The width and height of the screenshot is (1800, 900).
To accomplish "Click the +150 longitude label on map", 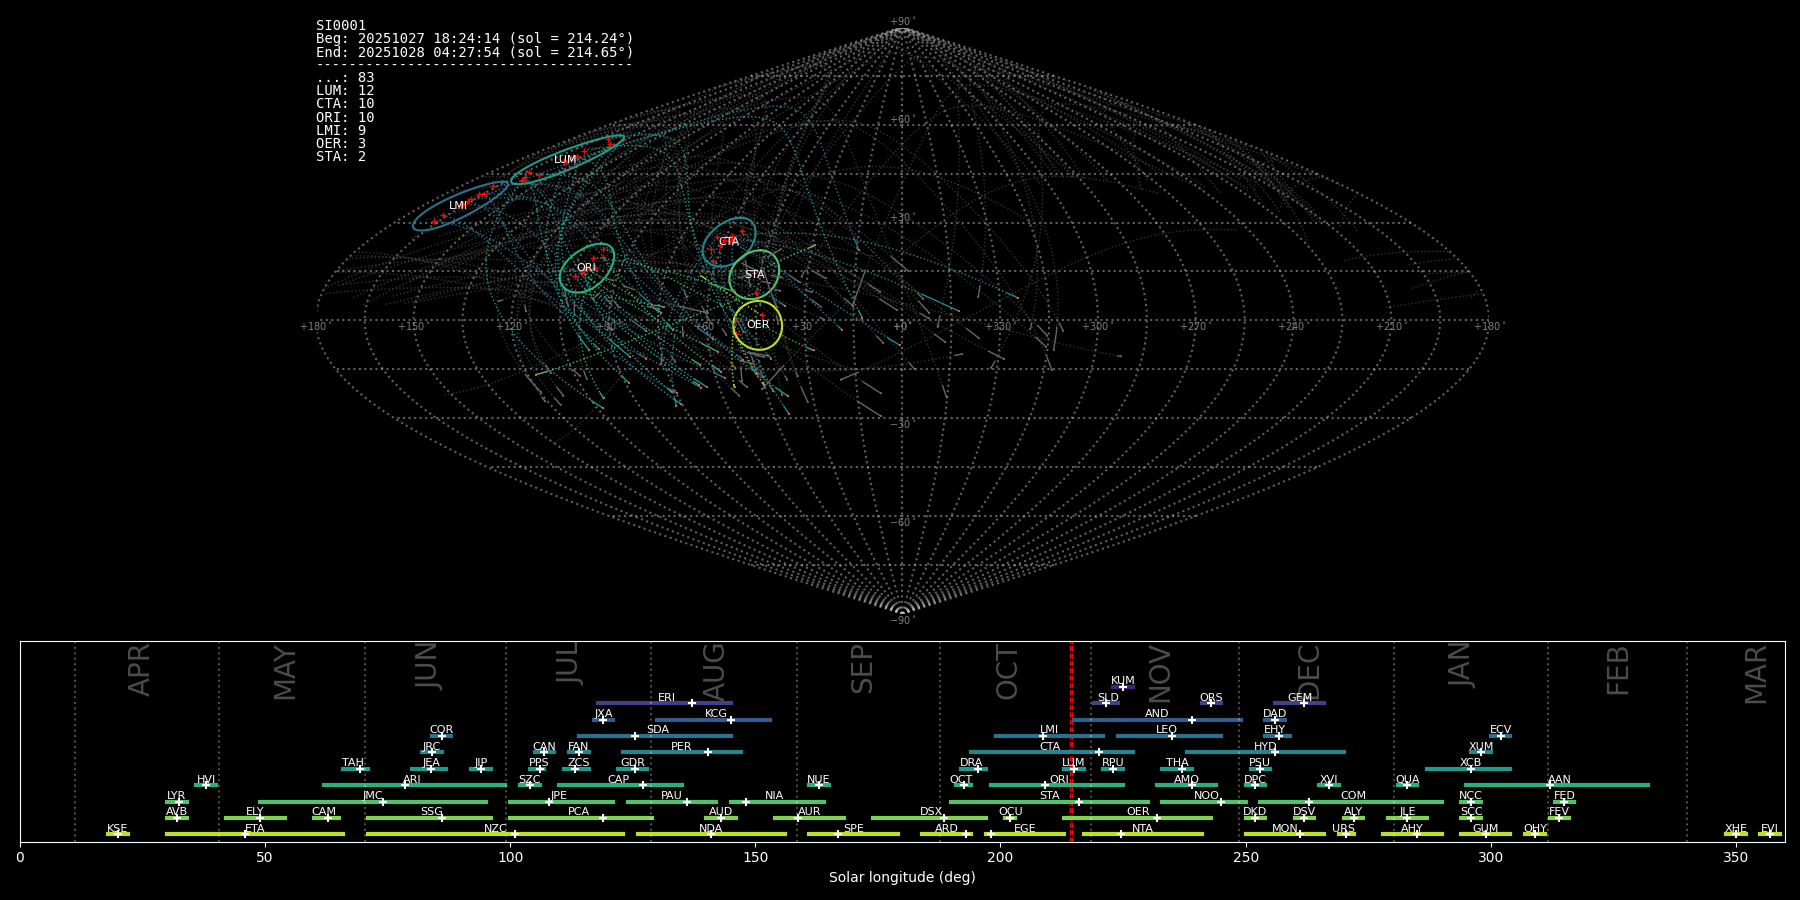I will point(411,327).
